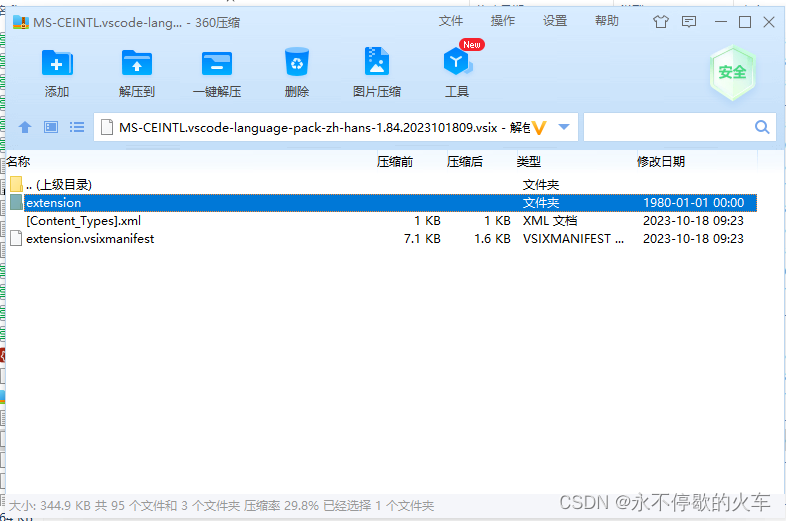Click the 360压缩 app logo icon
Image resolution: width=786 pixels, height=521 pixels.
point(21,22)
